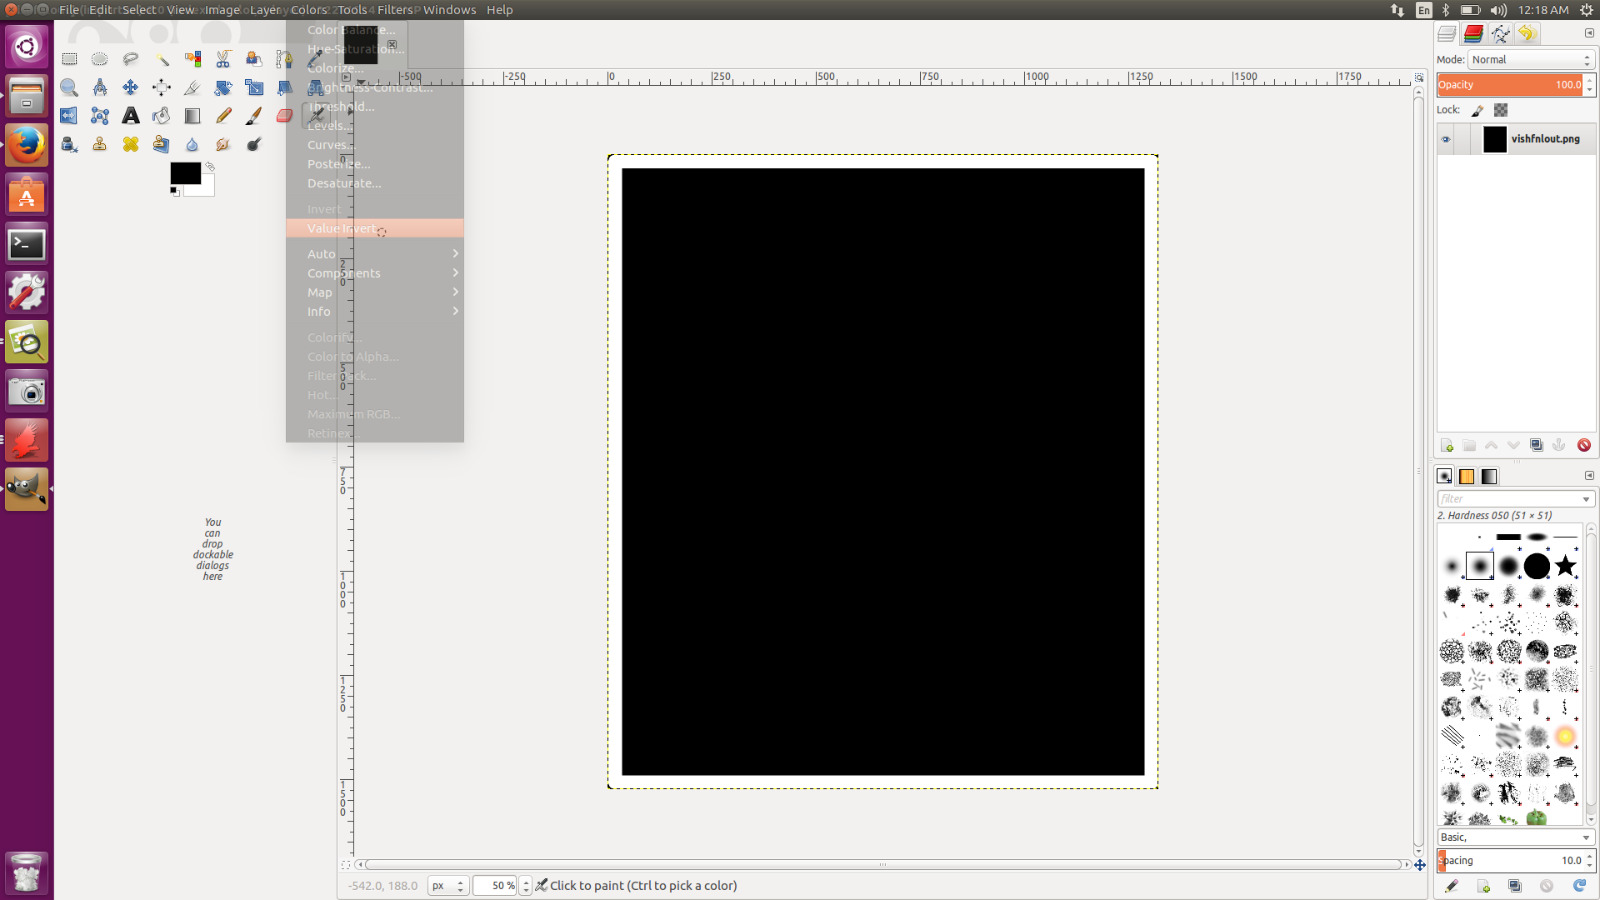This screenshot has width=1600, height=900.
Task: Toggle lock alpha channel checkerboard icon
Action: [1501, 110]
